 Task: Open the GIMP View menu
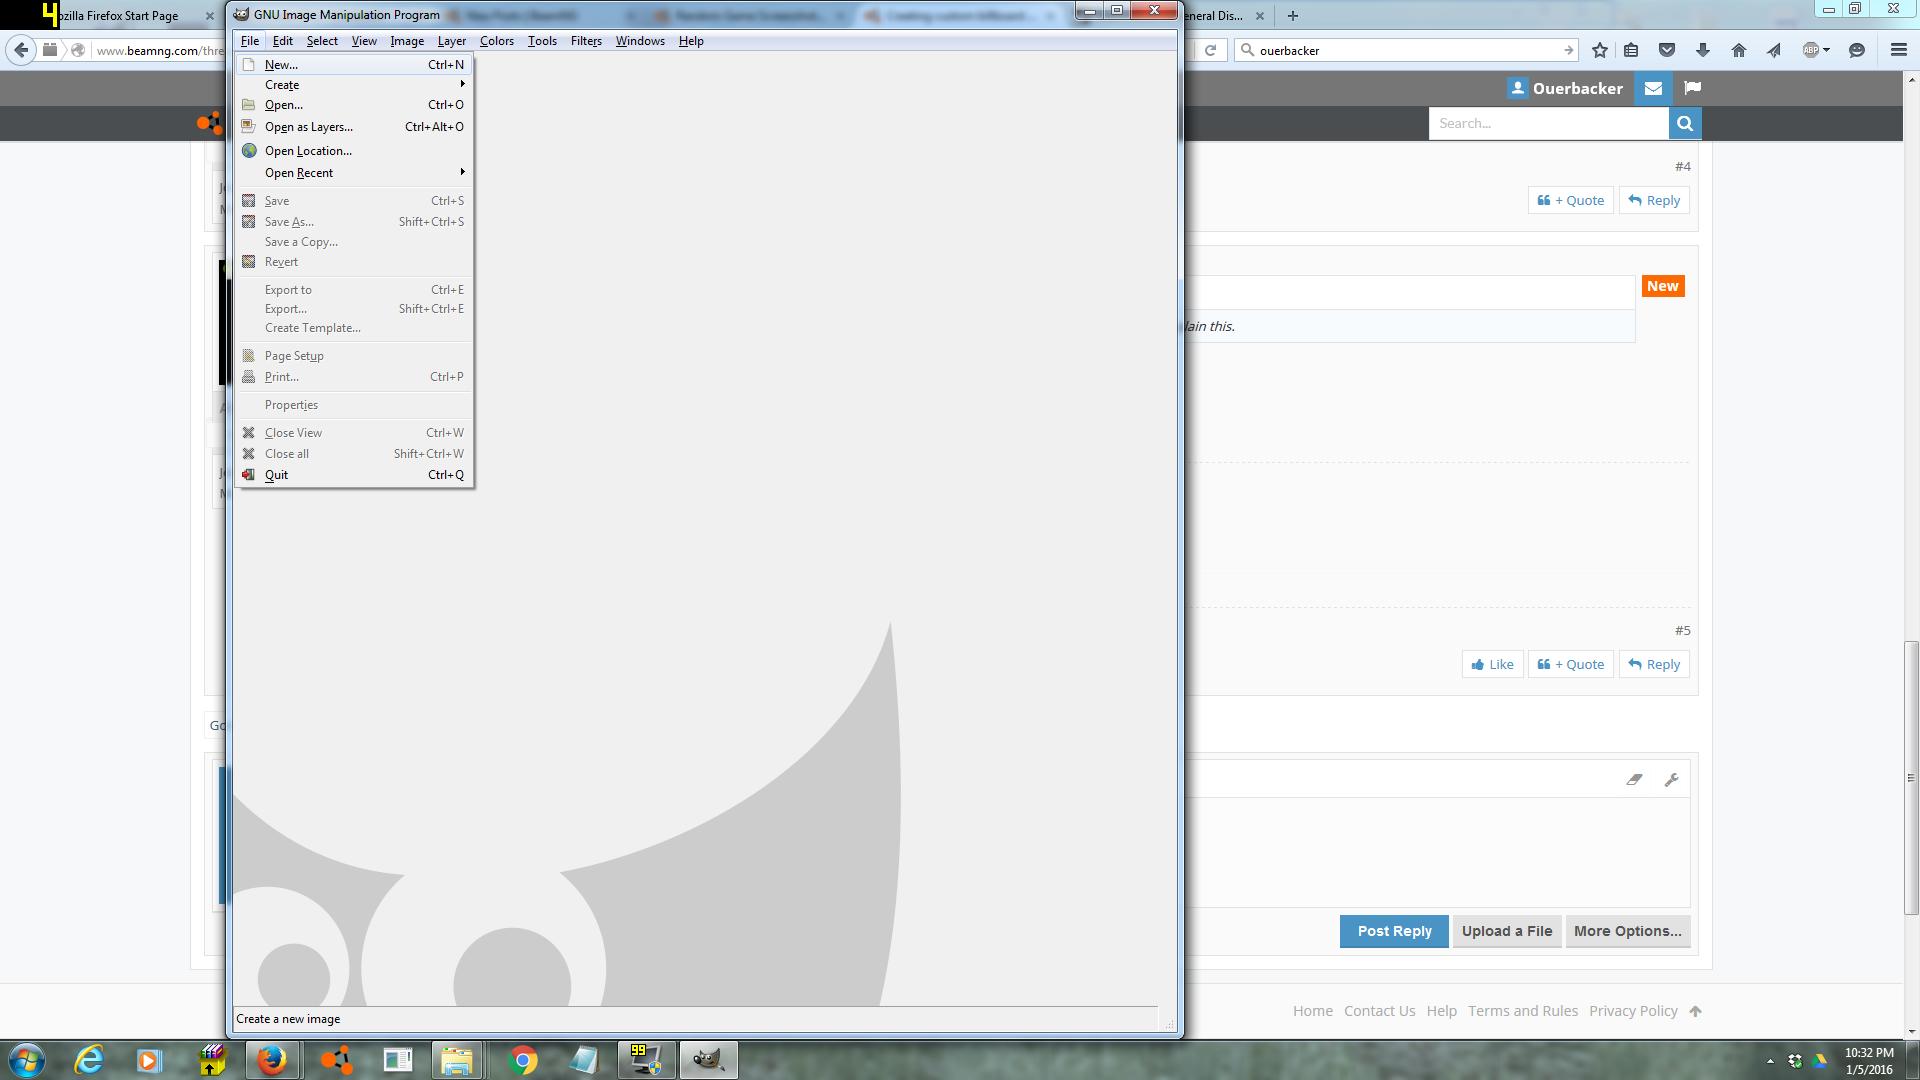coord(364,41)
